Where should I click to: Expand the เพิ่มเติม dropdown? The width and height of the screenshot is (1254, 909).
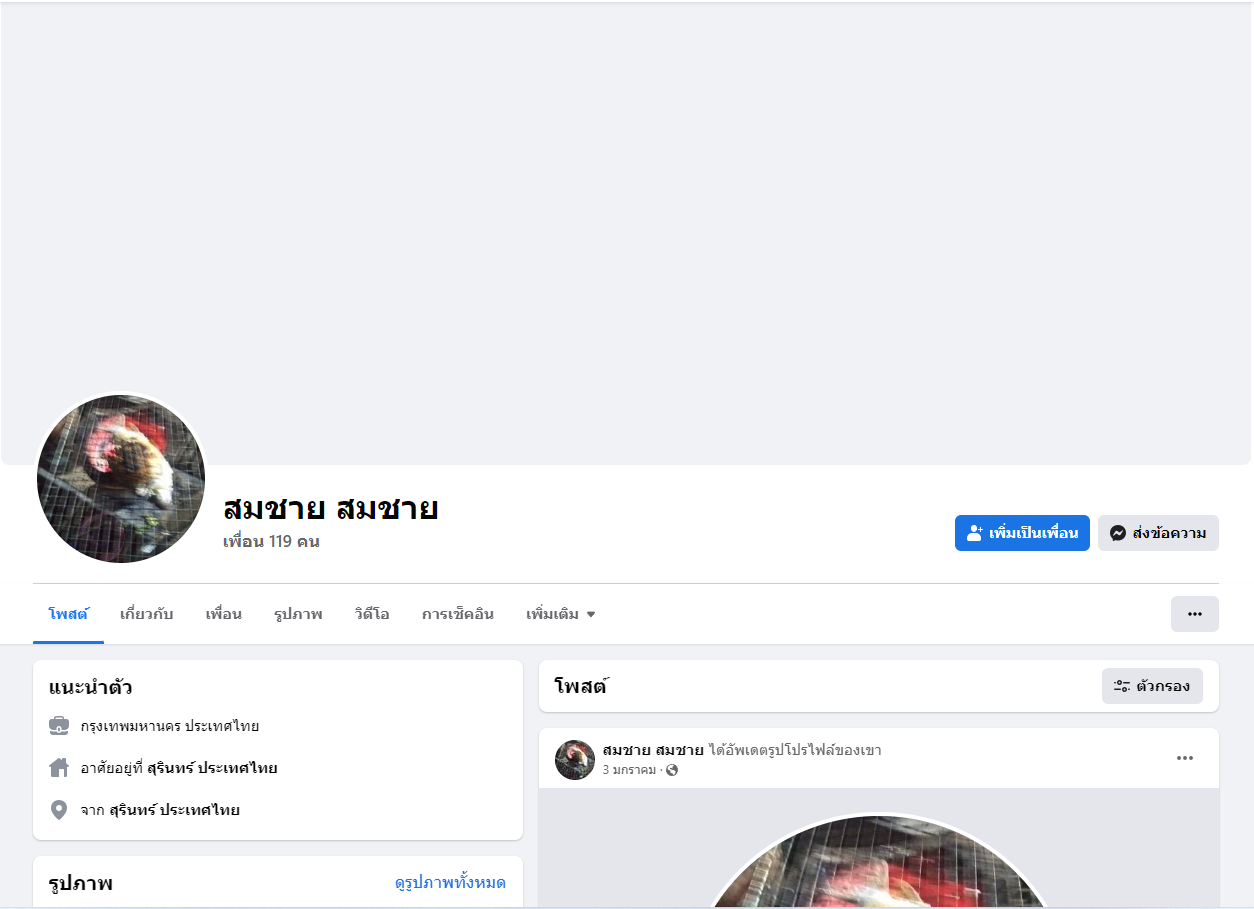(x=560, y=614)
